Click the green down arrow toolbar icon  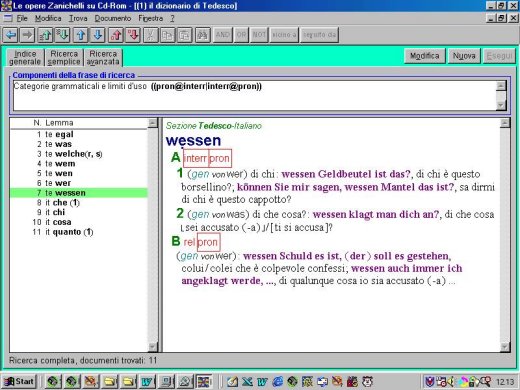coord(62,35)
